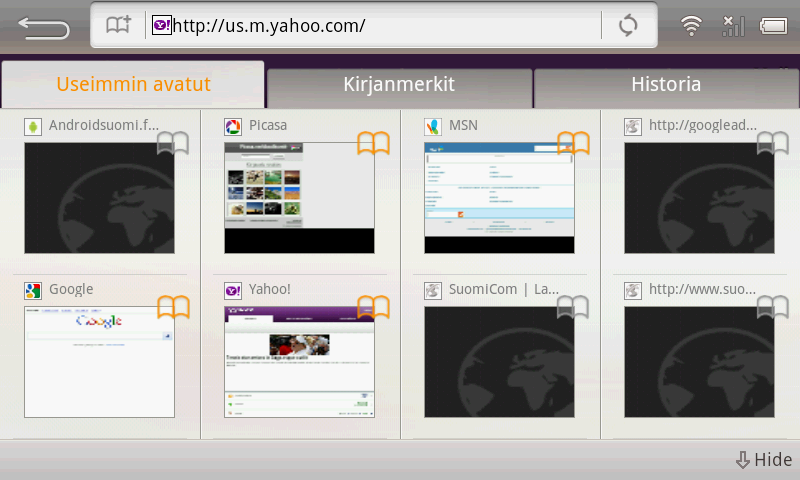Click the reload page icon

(628, 26)
